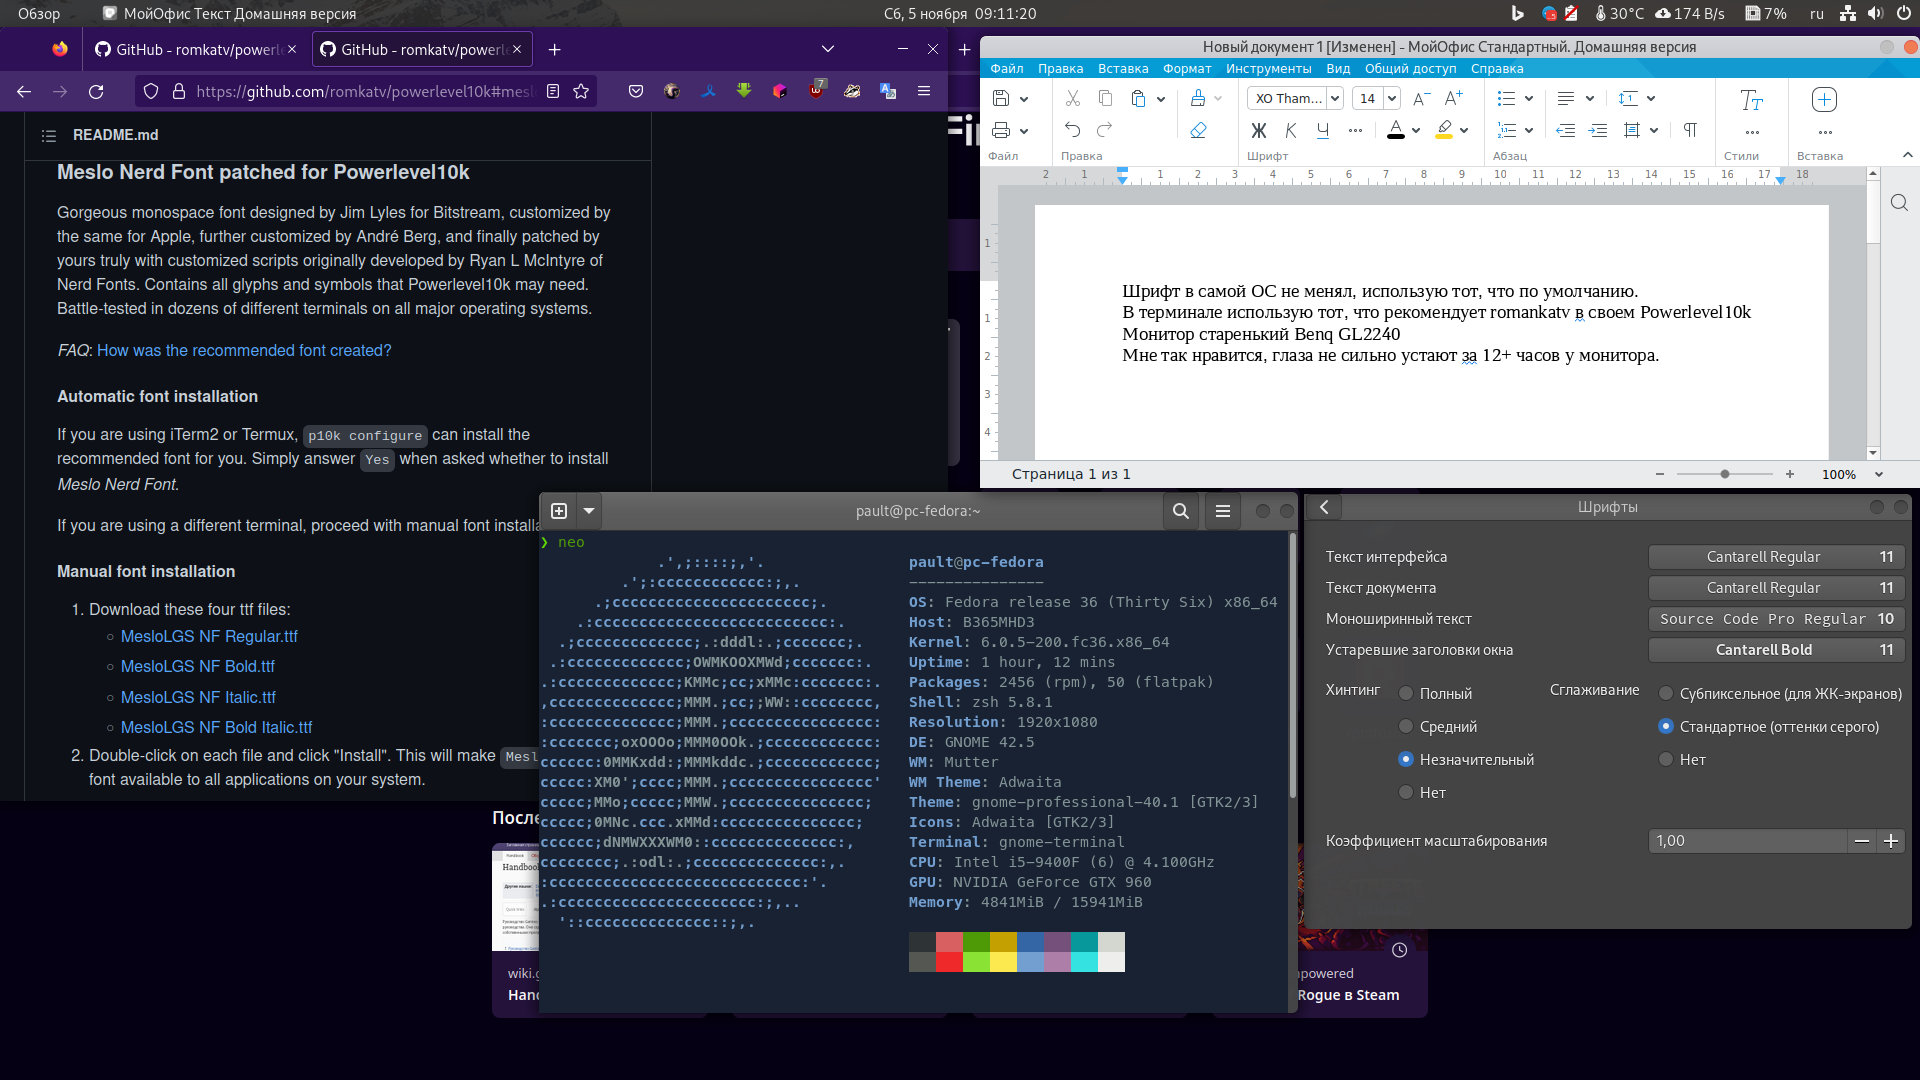Open the Формат menu
Screen dimensions: 1920x1080
(x=1187, y=68)
